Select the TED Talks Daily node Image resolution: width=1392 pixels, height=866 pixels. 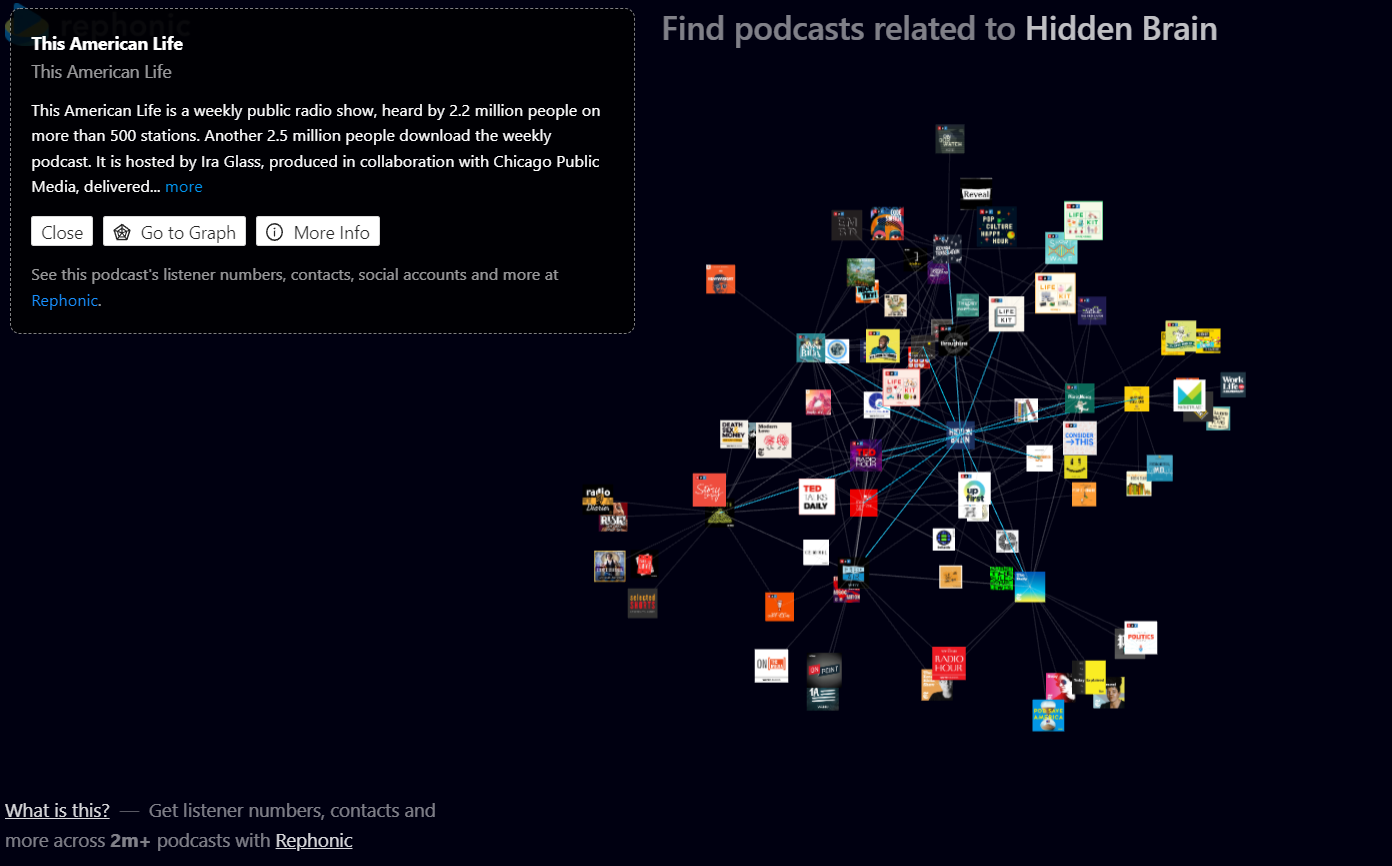(817, 497)
